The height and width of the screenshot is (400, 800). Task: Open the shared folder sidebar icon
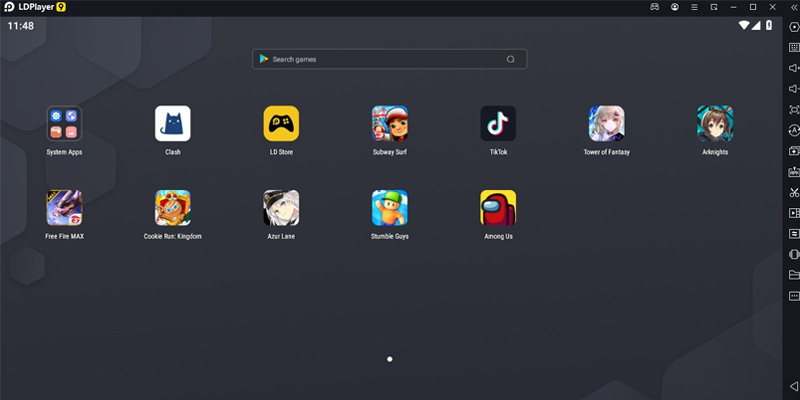click(794, 275)
